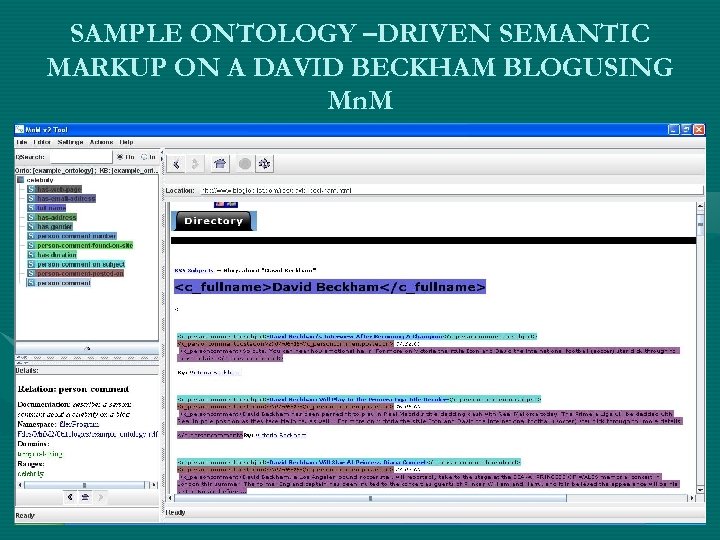Screen dimensions: 720x540
Task: Click the browser Back arrow toolbar icon
Action: click(176, 164)
